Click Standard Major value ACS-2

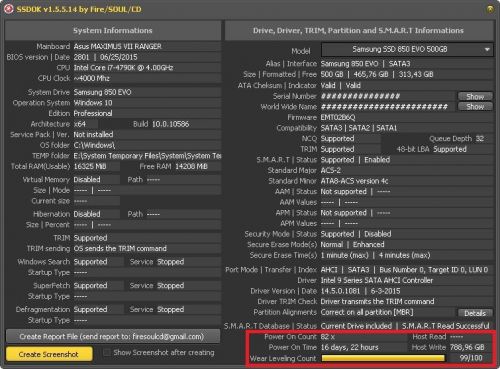pyautogui.click(x=330, y=170)
